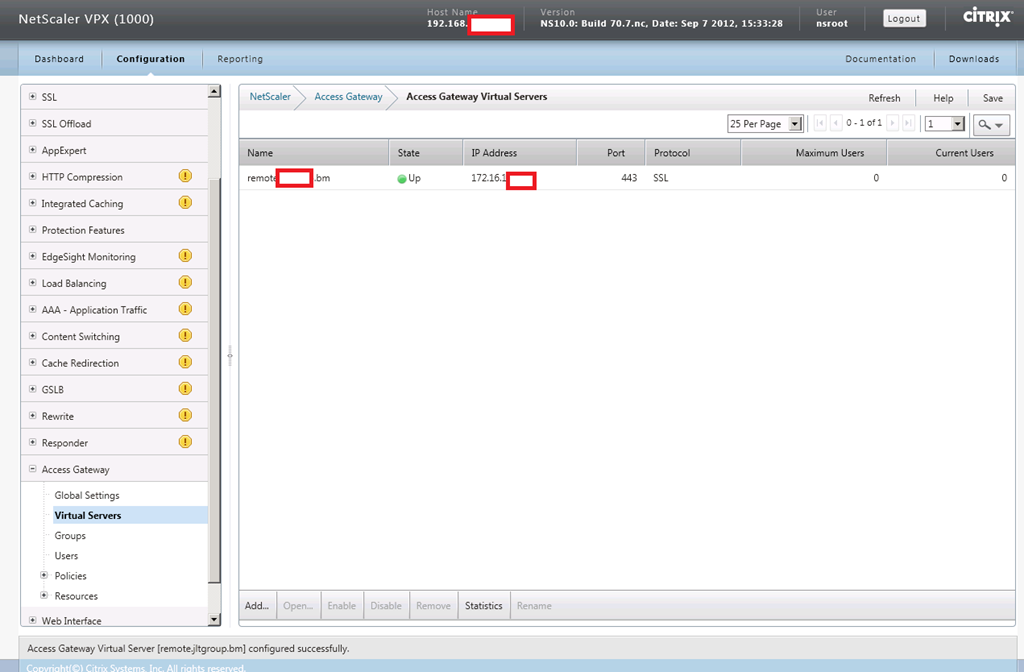Image resolution: width=1024 pixels, height=672 pixels.
Task: Click the EdgeSight Monitoring warning icon
Action: pyautogui.click(x=185, y=255)
